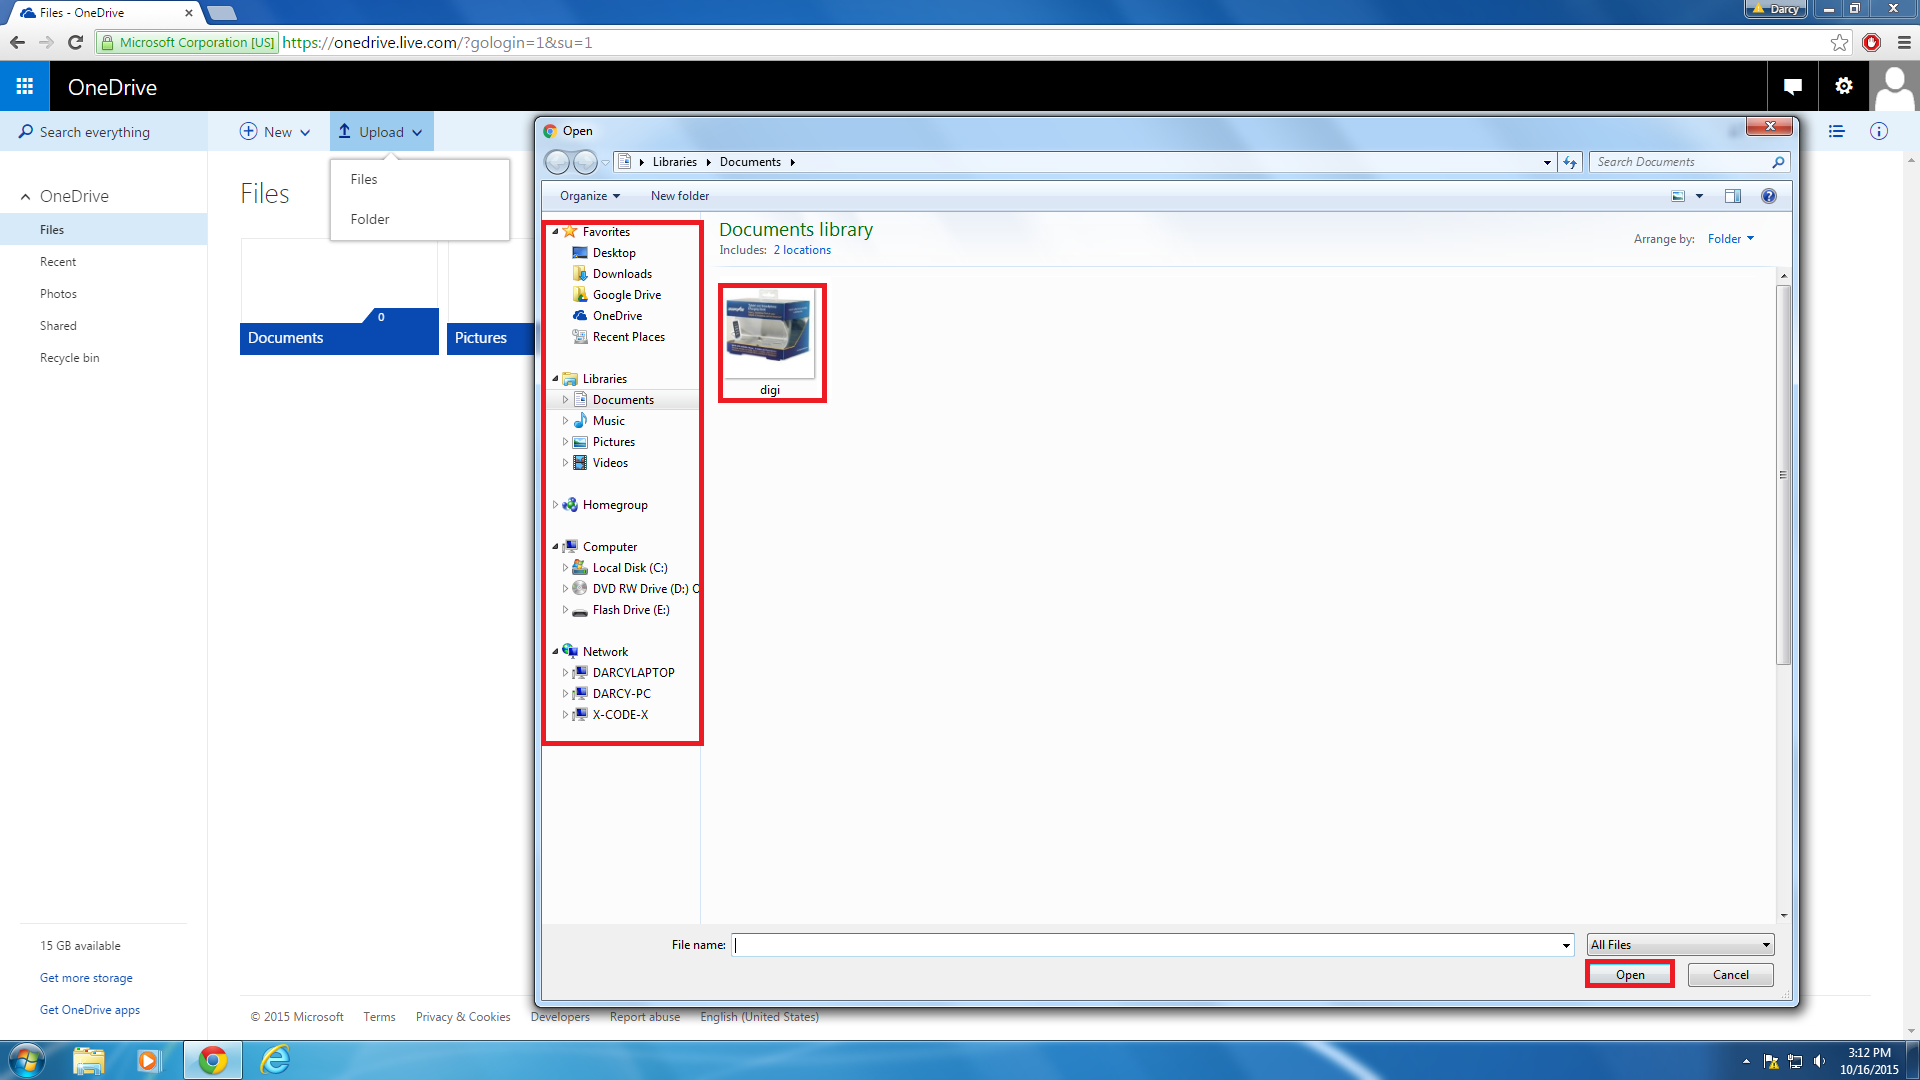This screenshot has width=1920, height=1080.
Task: Open the New dropdown in OneDrive
Action: (x=275, y=132)
